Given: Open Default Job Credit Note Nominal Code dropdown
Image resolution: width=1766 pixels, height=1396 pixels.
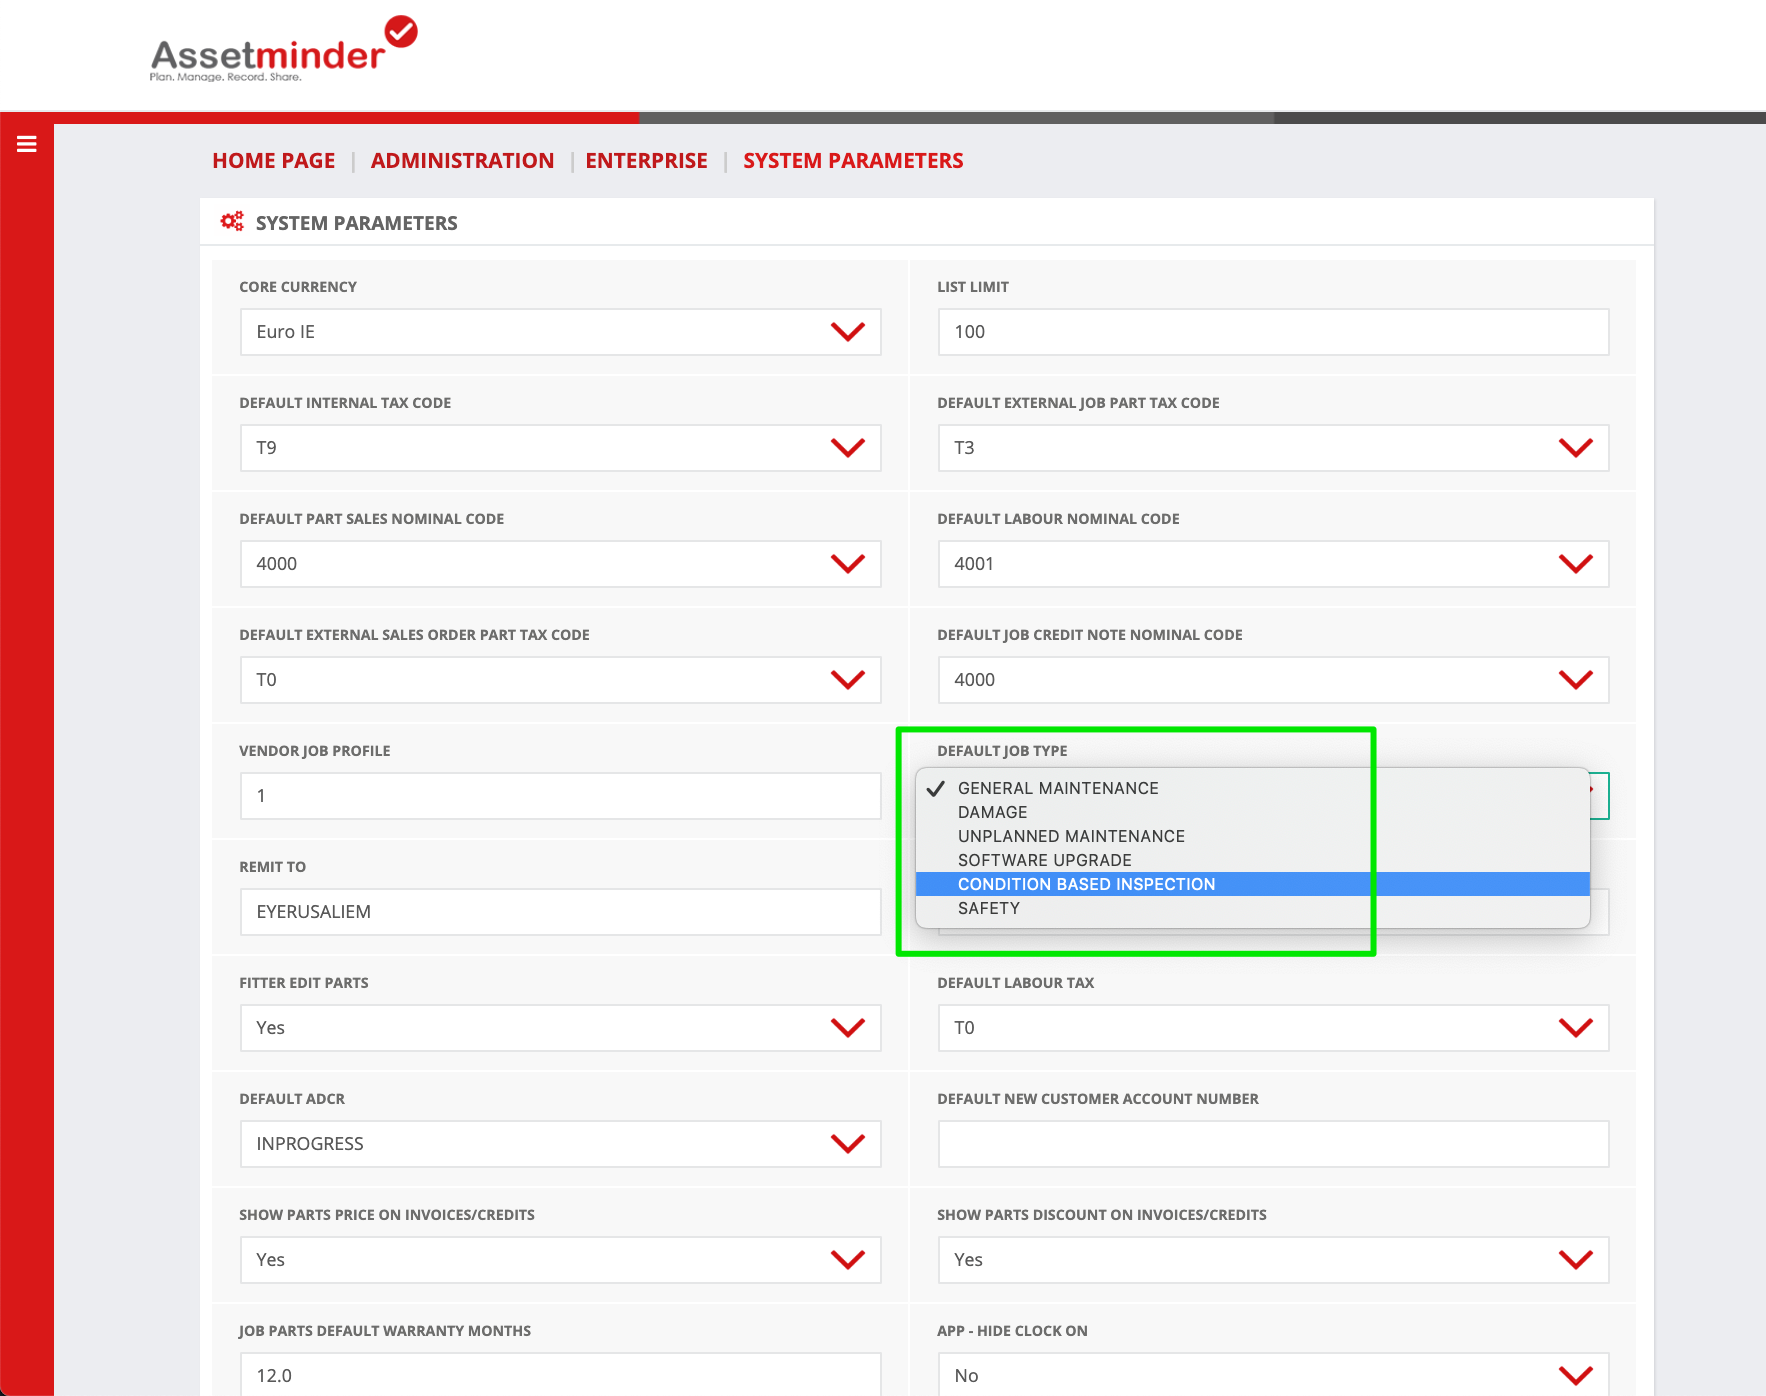Looking at the screenshot, I should click(1273, 680).
